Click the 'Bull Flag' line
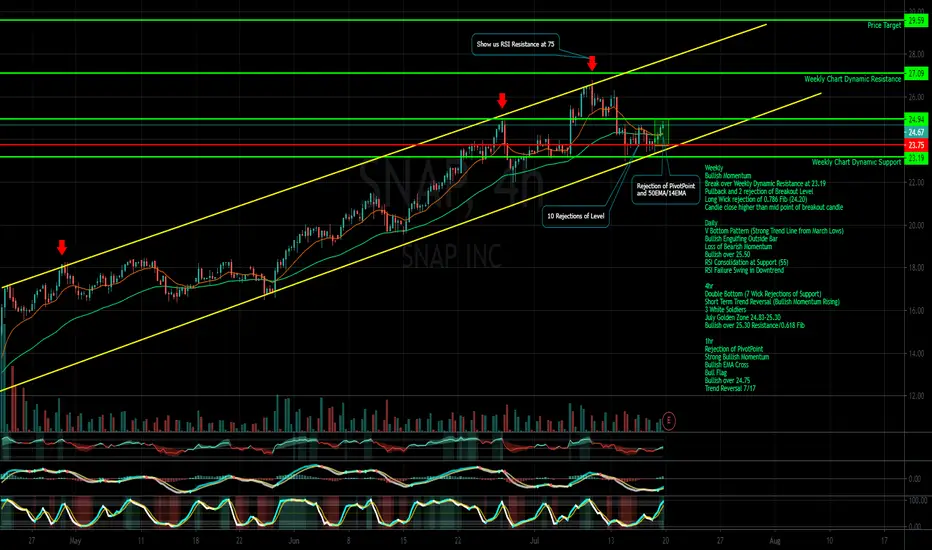This screenshot has width=932, height=550. (716, 373)
